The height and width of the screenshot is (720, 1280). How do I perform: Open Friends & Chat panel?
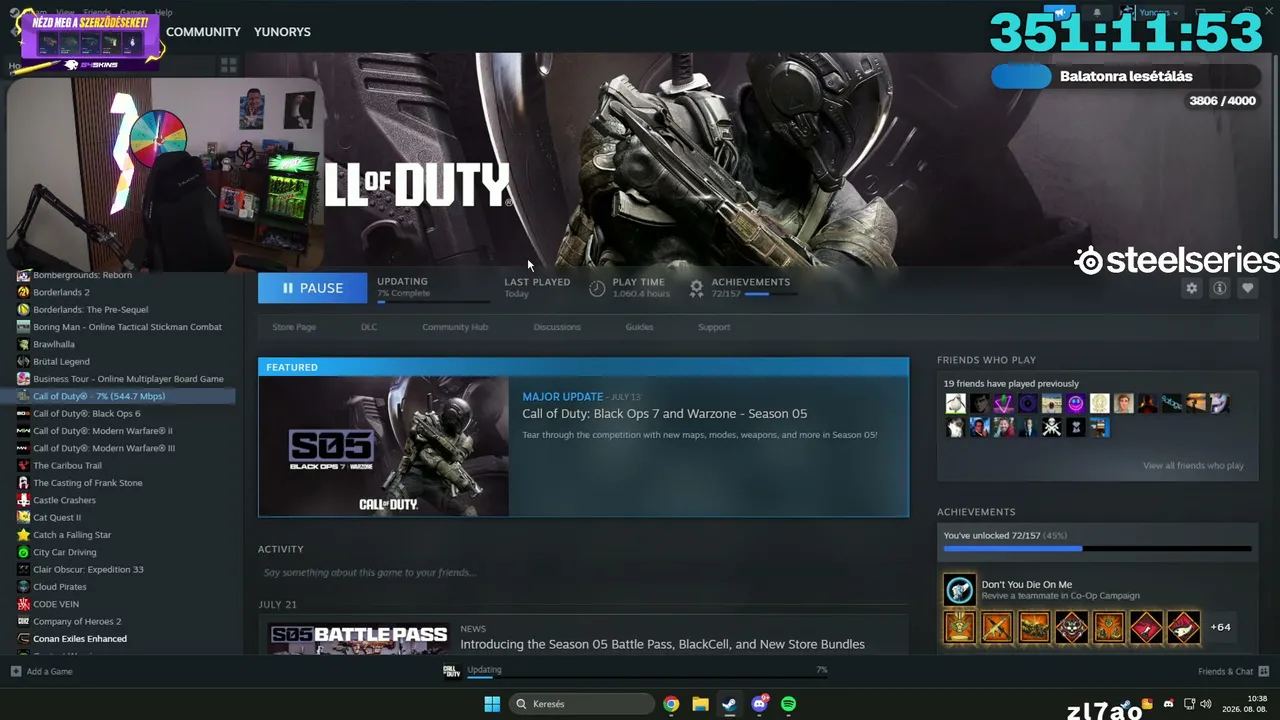click(1233, 671)
